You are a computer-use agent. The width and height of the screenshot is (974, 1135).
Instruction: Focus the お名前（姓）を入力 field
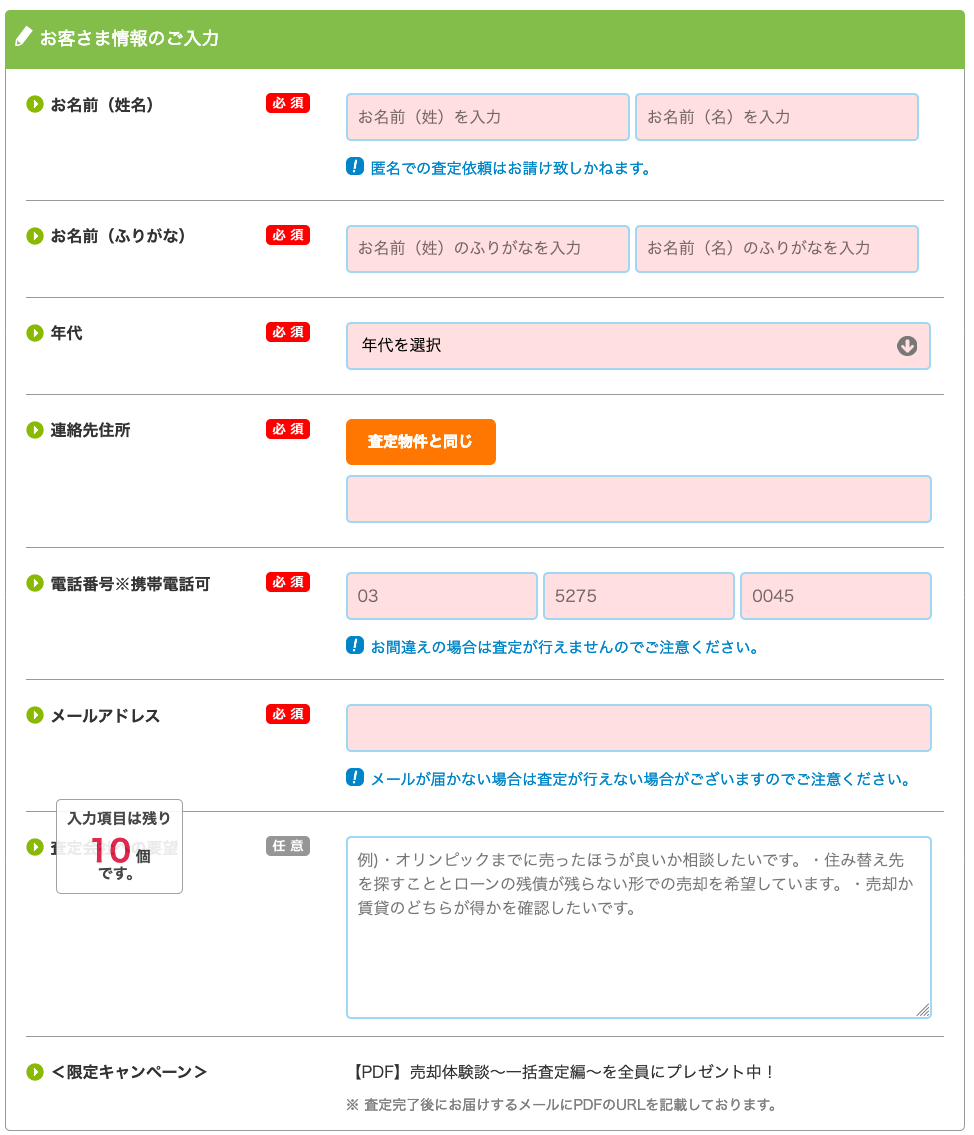(488, 117)
